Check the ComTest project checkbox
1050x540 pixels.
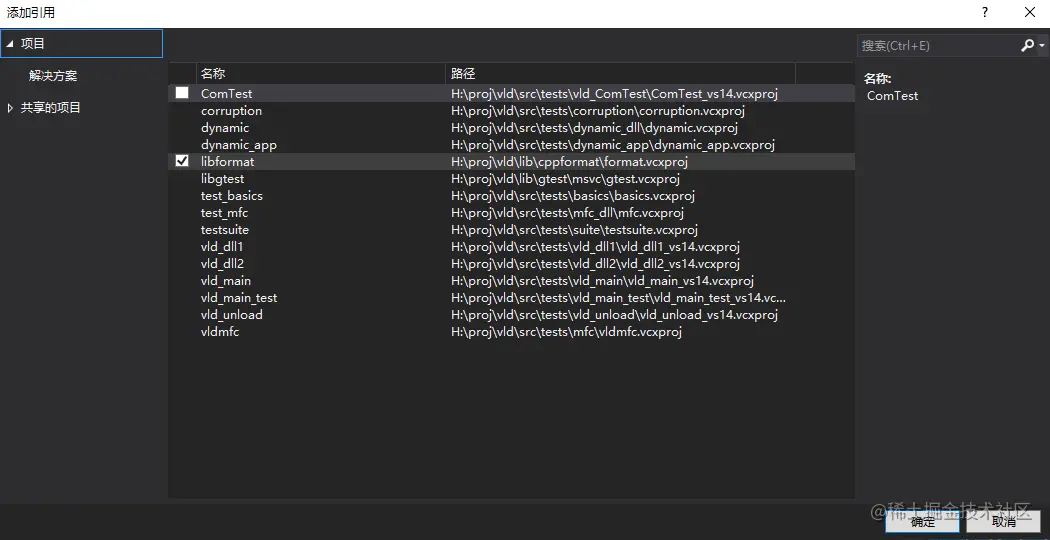point(182,93)
